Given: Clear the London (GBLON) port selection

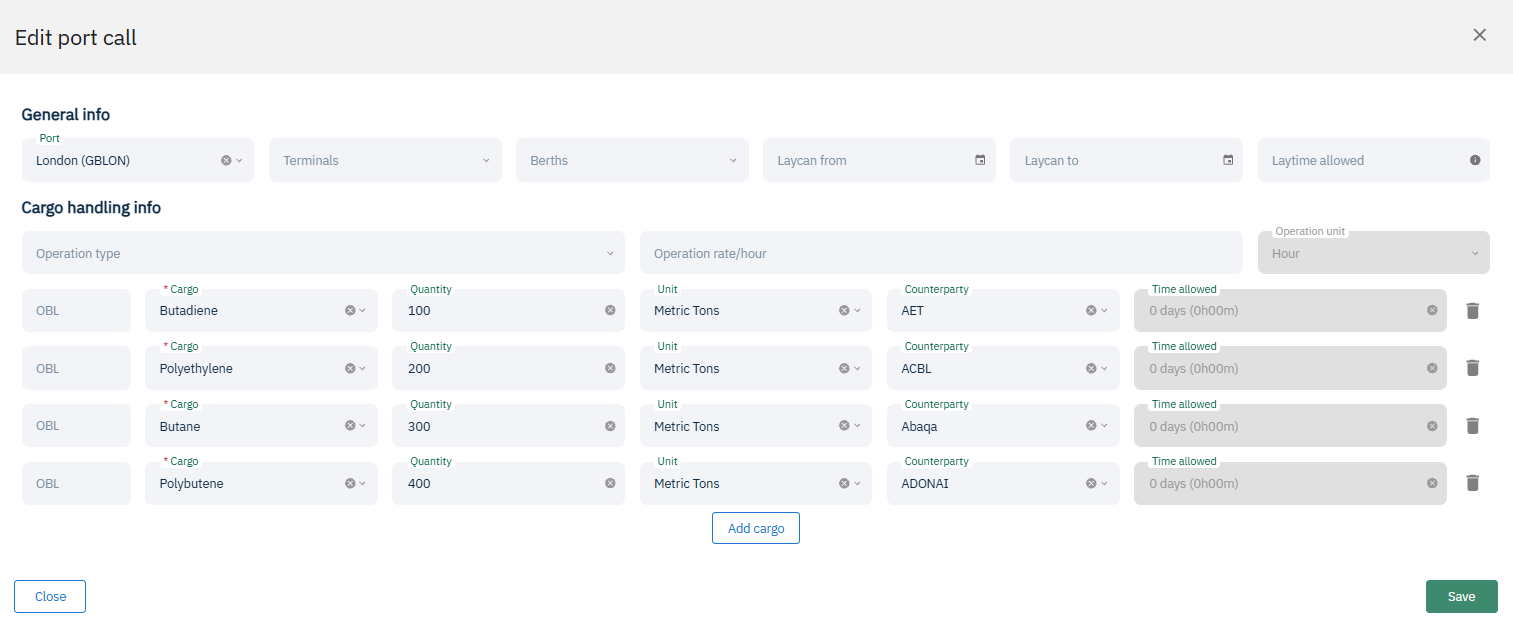Looking at the screenshot, I should 226,160.
